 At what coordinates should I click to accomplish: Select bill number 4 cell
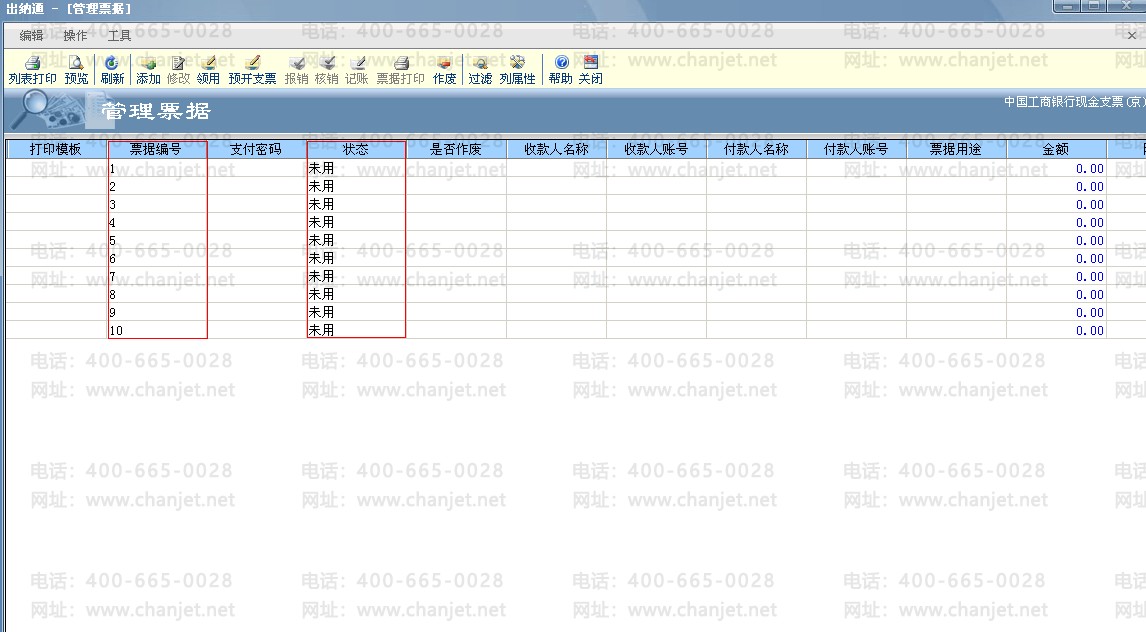pyautogui.click(x=157, y=222)
